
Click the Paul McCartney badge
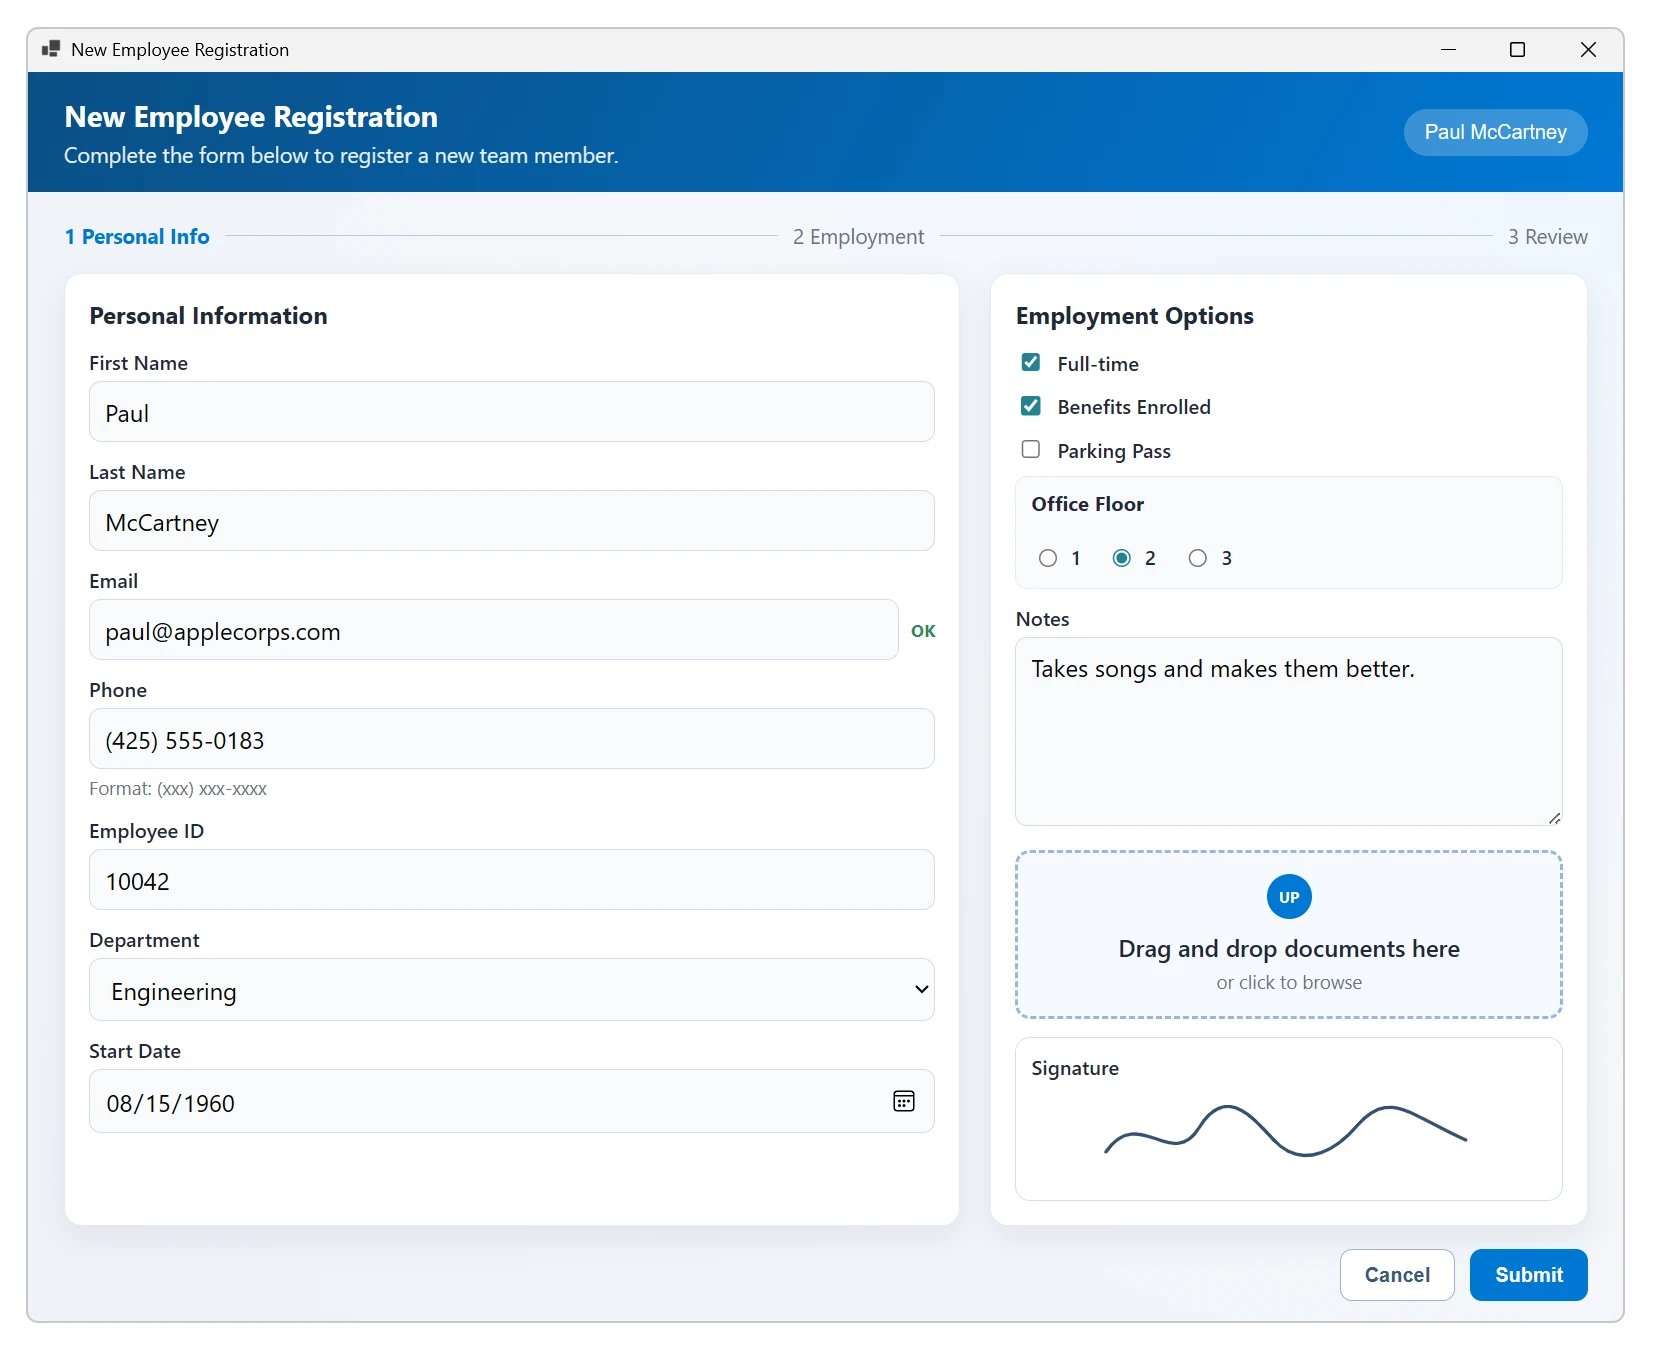(1494, 131)
